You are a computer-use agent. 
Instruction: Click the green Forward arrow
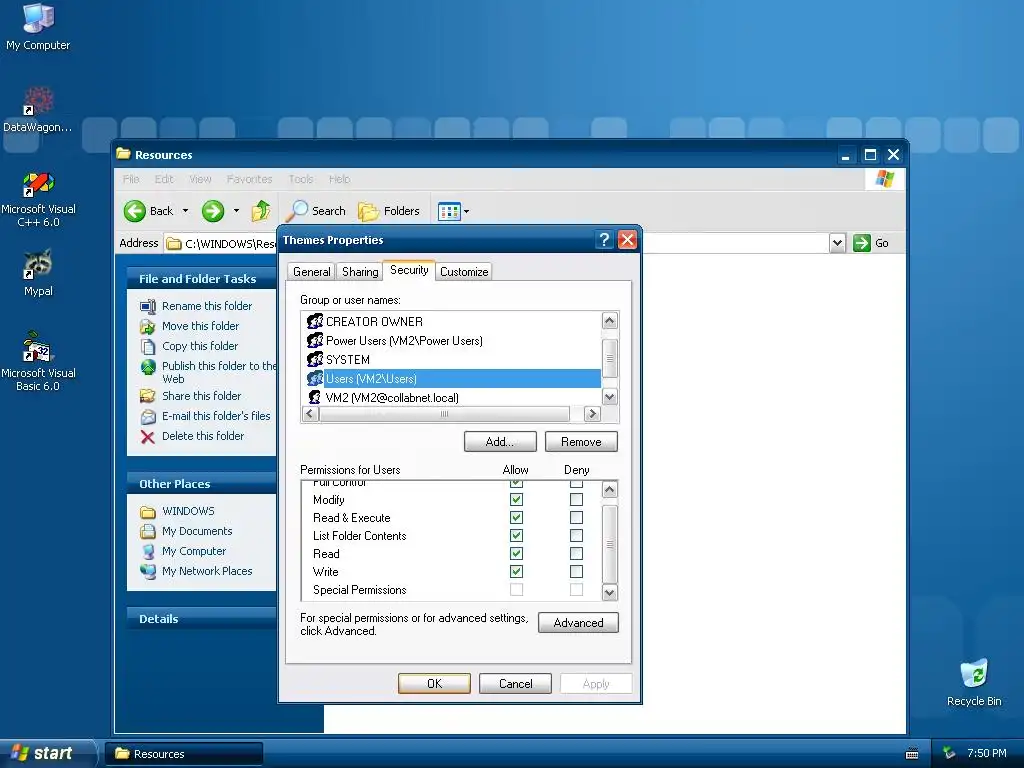213,211
